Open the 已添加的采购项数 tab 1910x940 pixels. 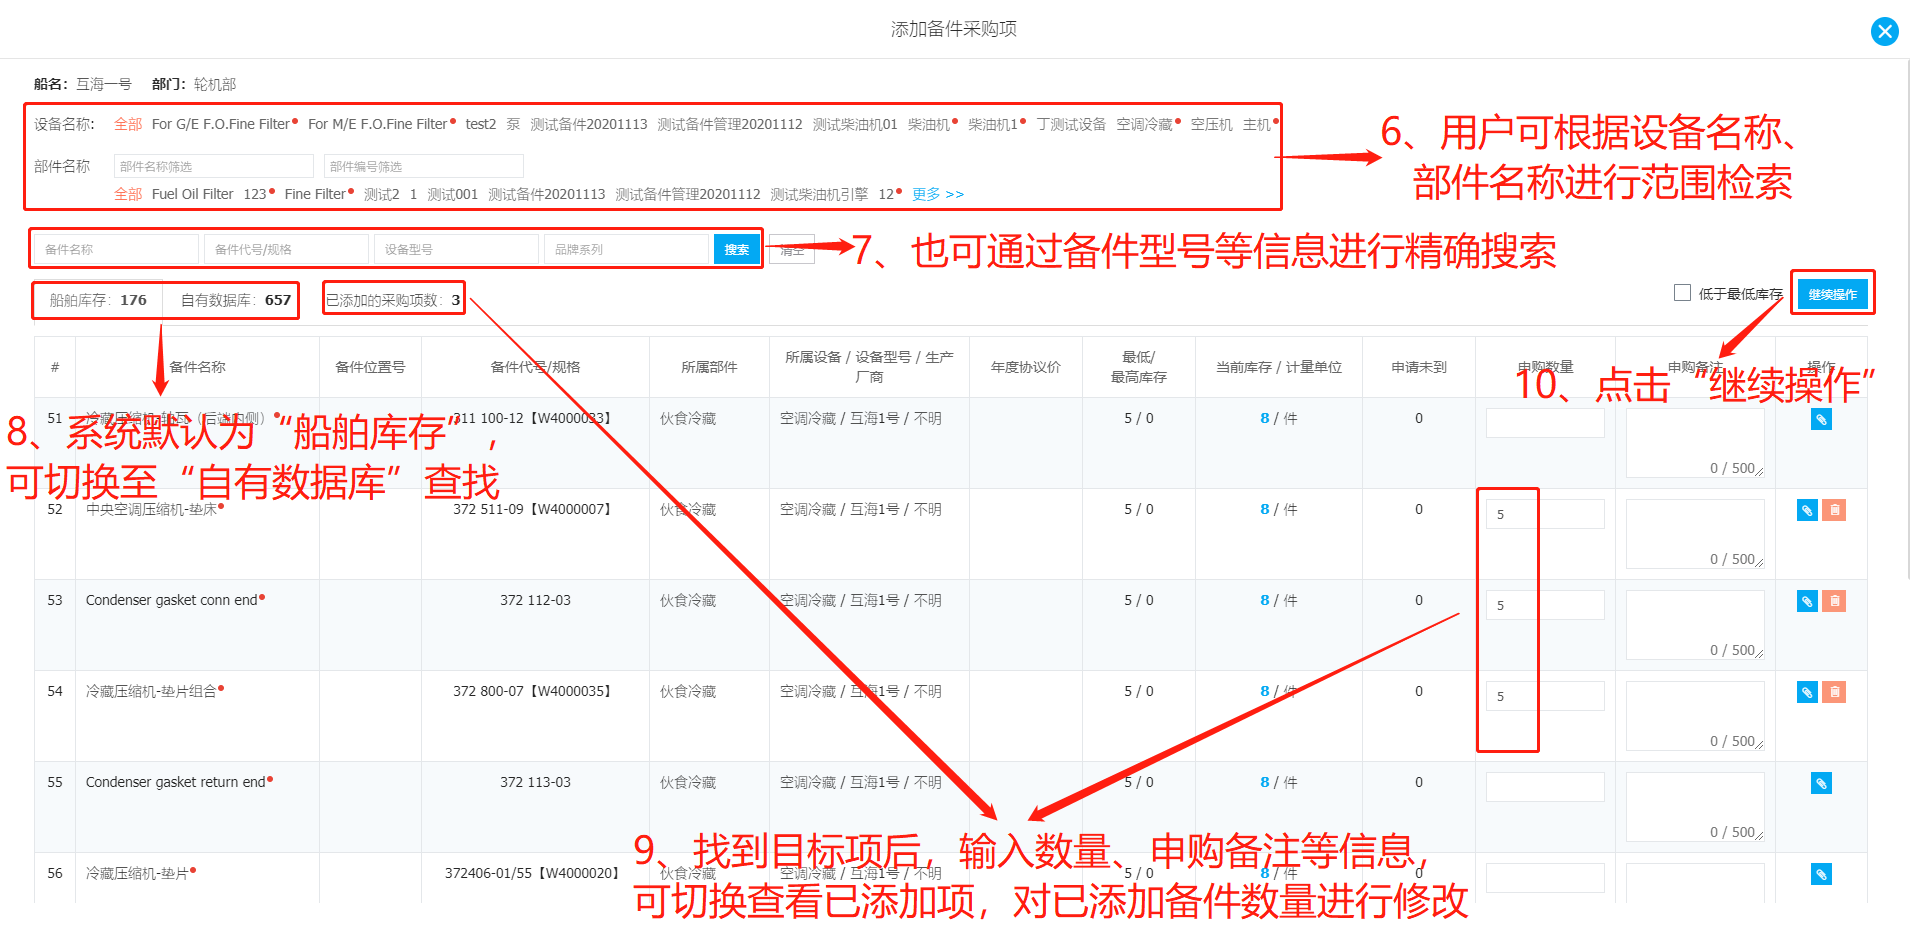[x=393, y=300]
